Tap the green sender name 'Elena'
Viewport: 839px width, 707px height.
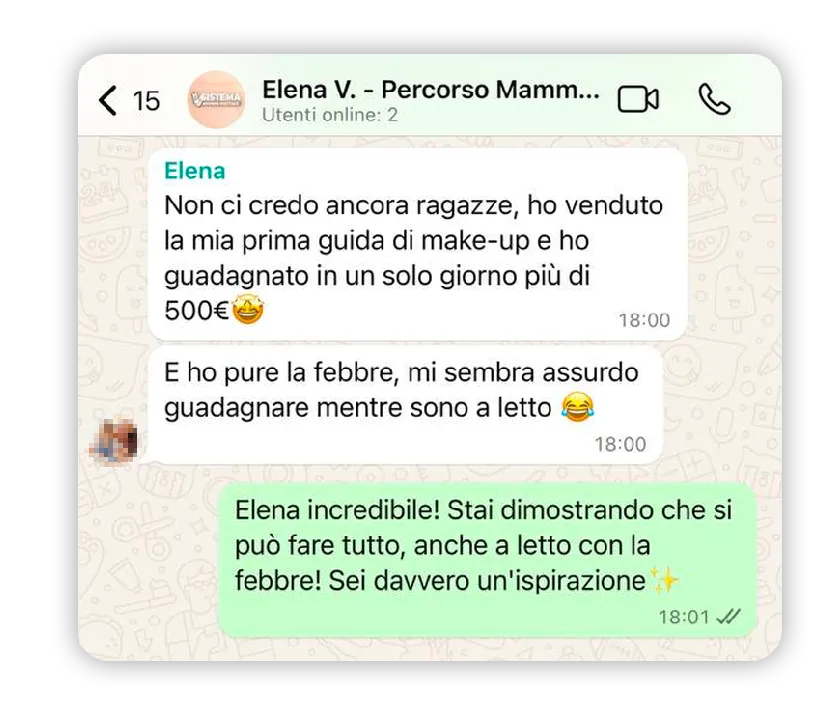coord(195,171)
